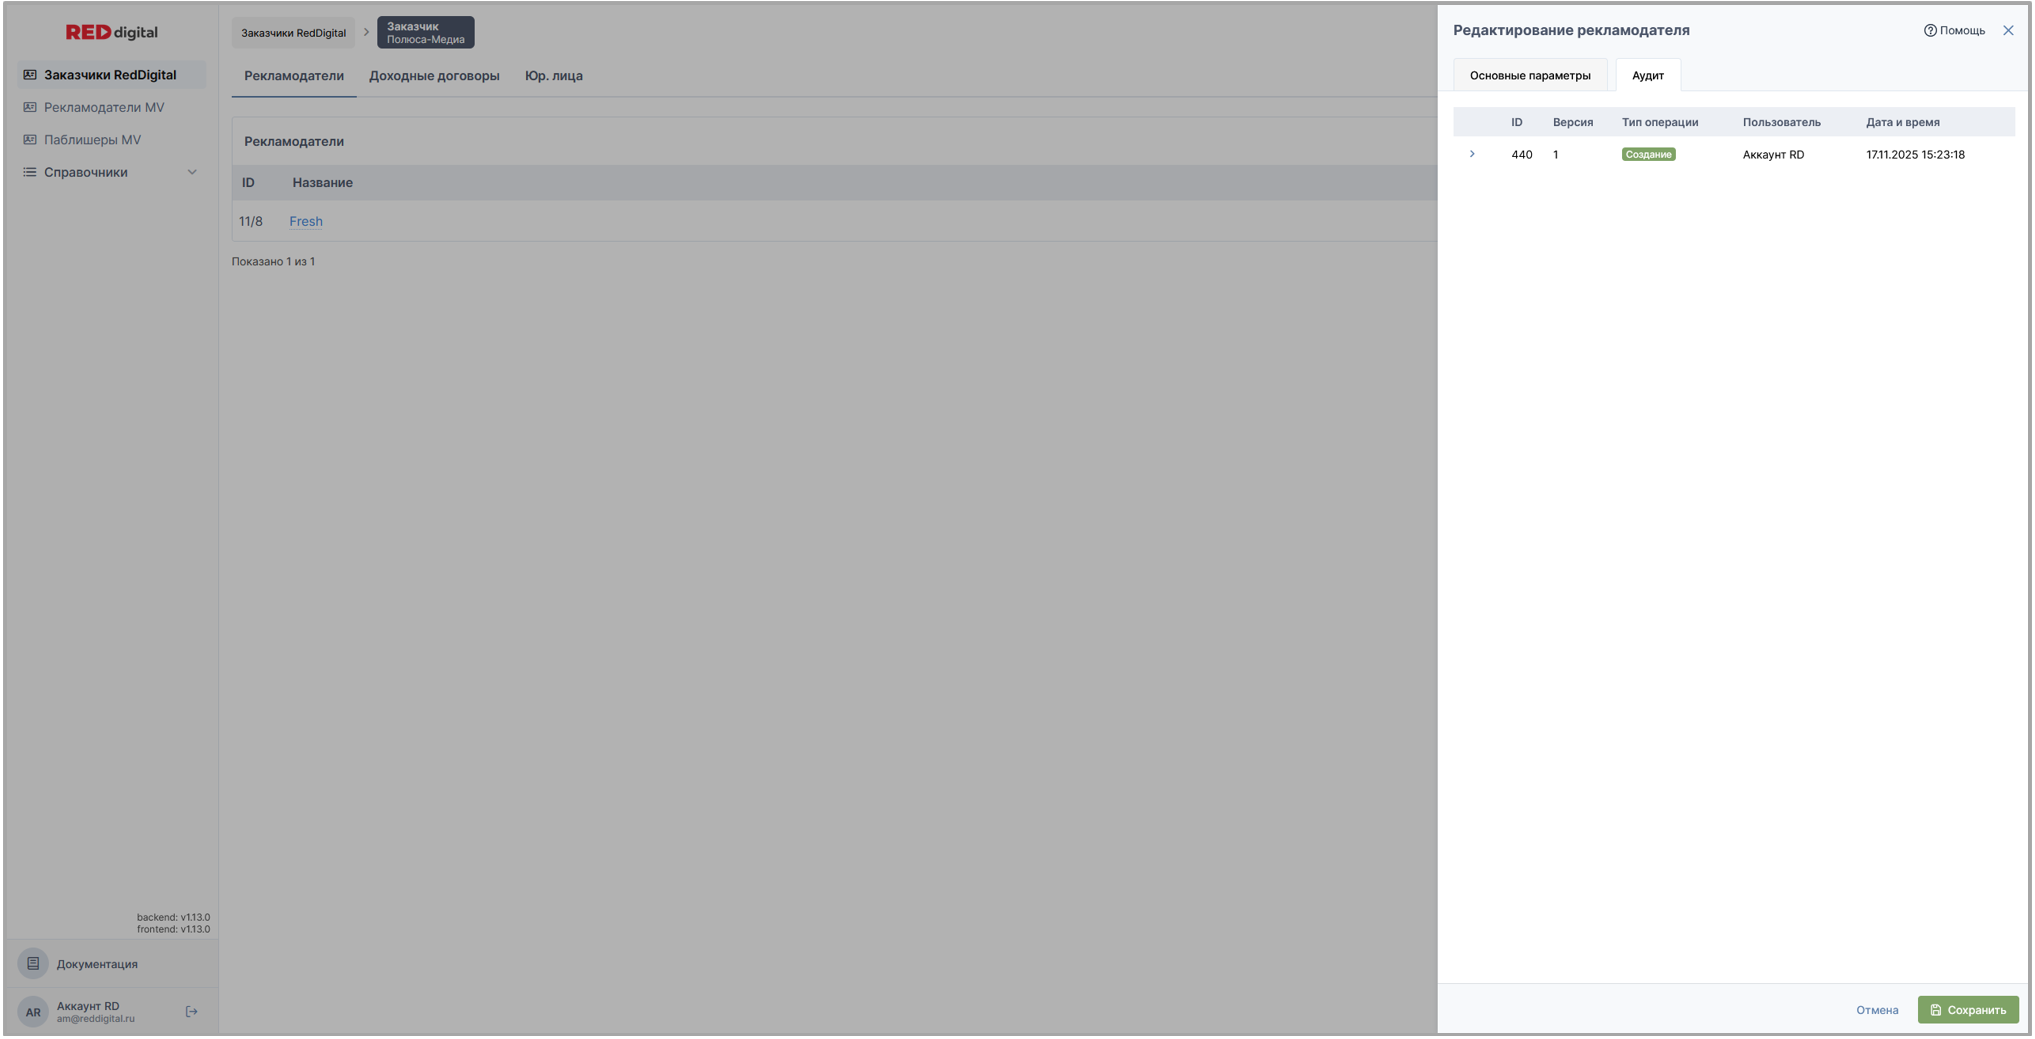Viewport: 2035px width, 1039px height.
Task: Click the Паблишеры MV sidebar icon
Action: [30, 140]
